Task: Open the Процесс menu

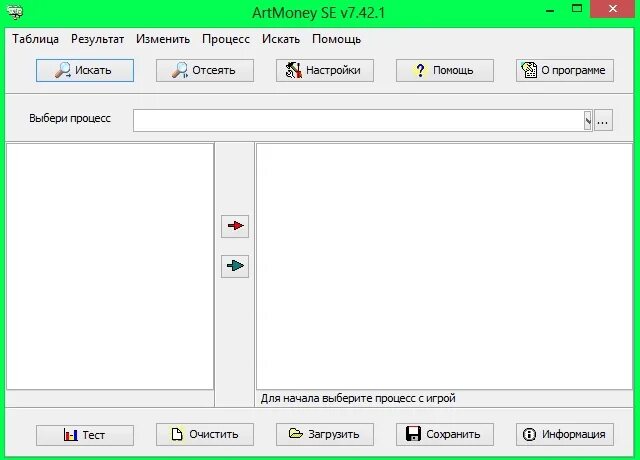Action: pyautogui.click(x=226, y=39)
